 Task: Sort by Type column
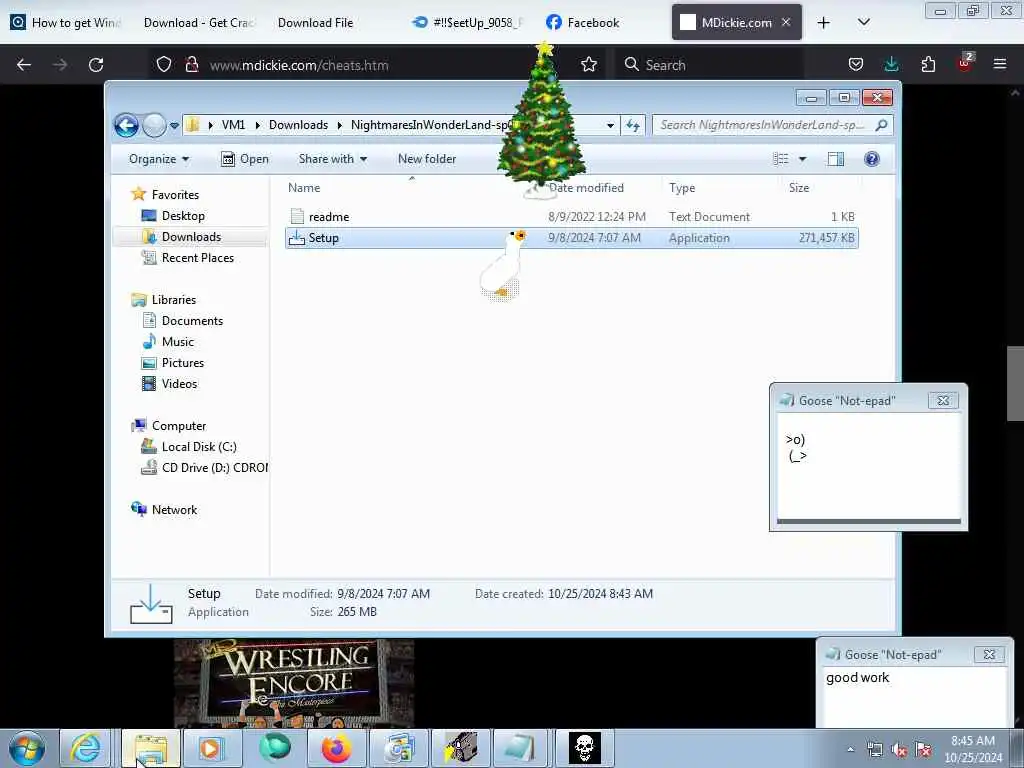point(682,188)
